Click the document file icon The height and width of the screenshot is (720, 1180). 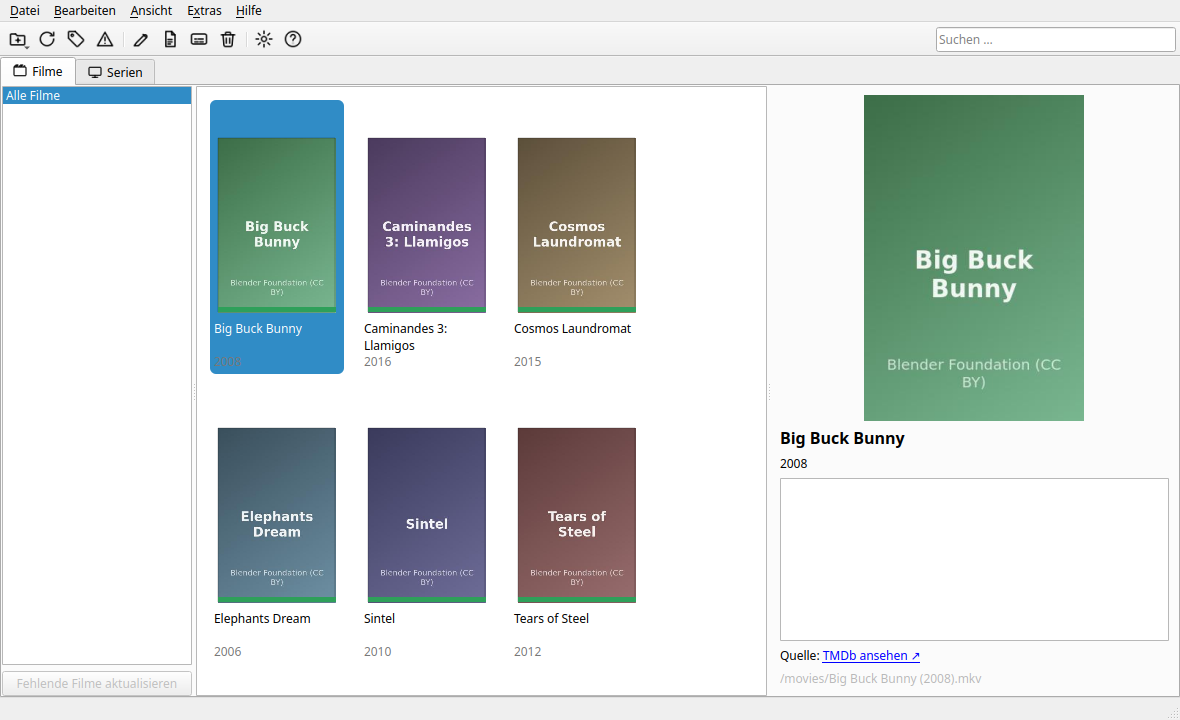point(170,39)
